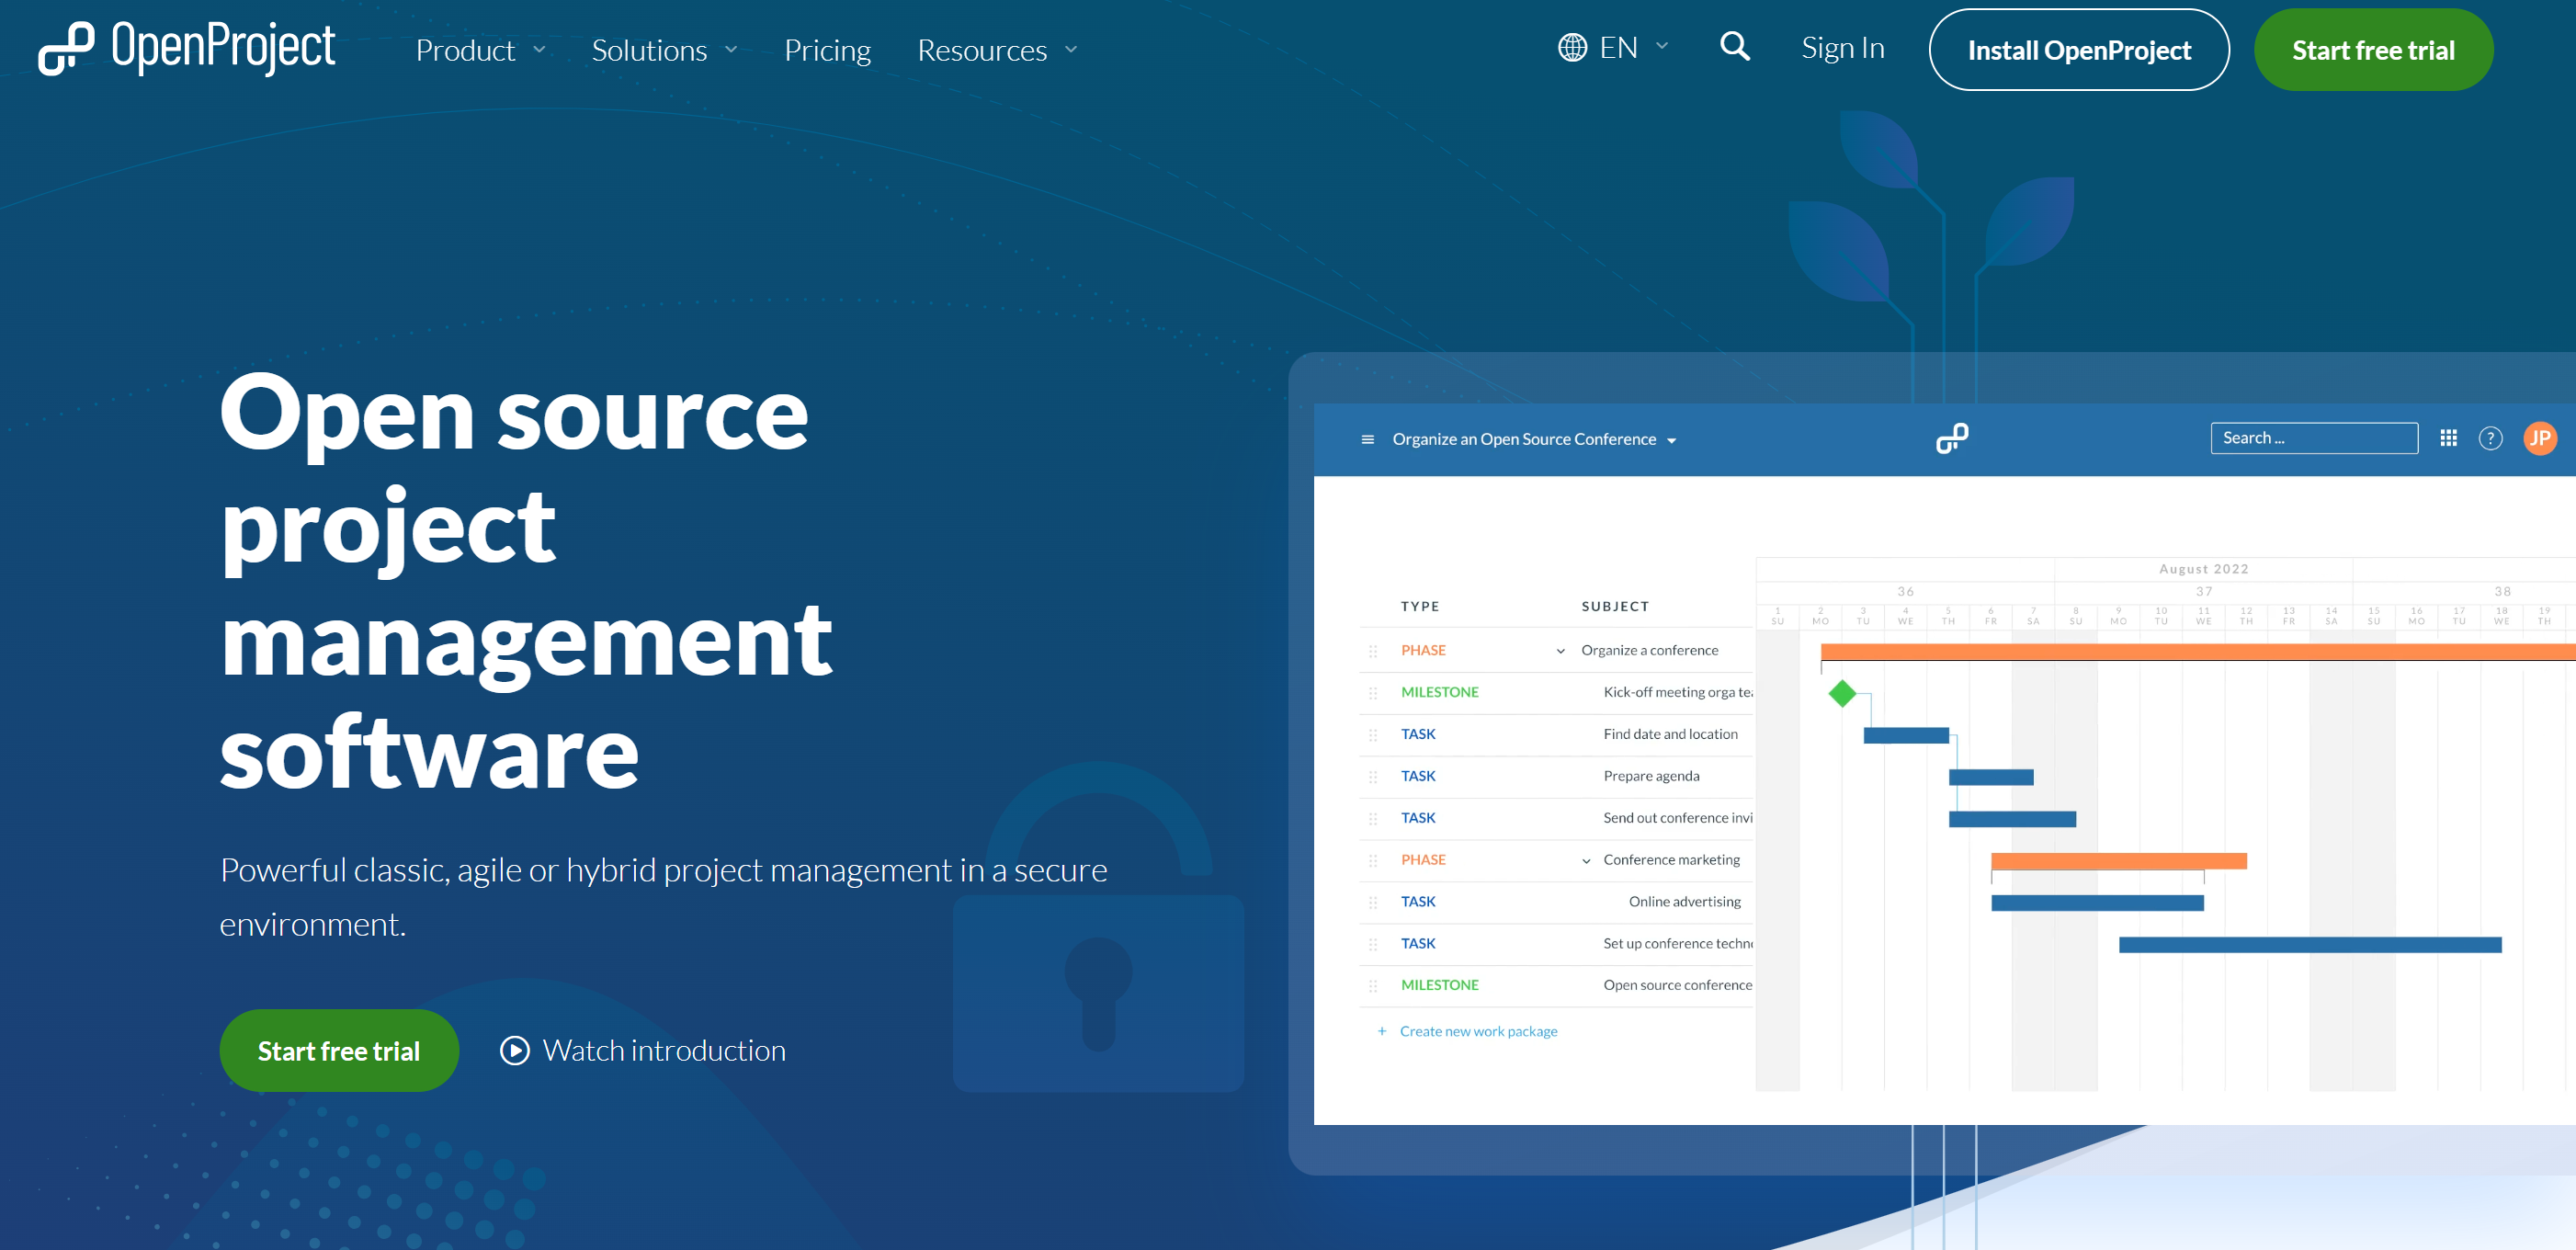Click Find date and location Gantt bar

1905,735
